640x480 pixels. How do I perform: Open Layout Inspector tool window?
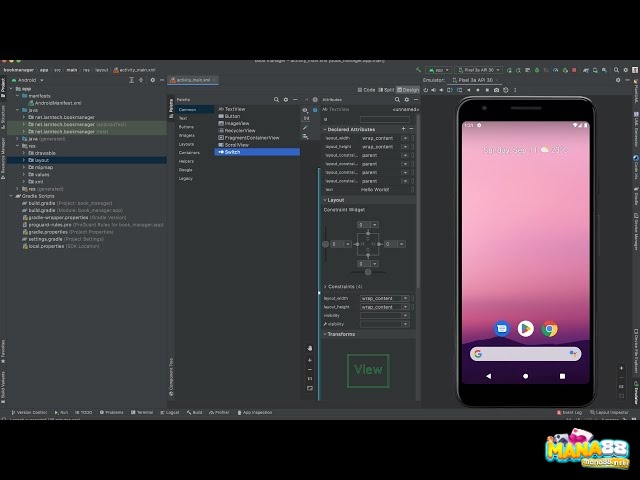(609, 412)
